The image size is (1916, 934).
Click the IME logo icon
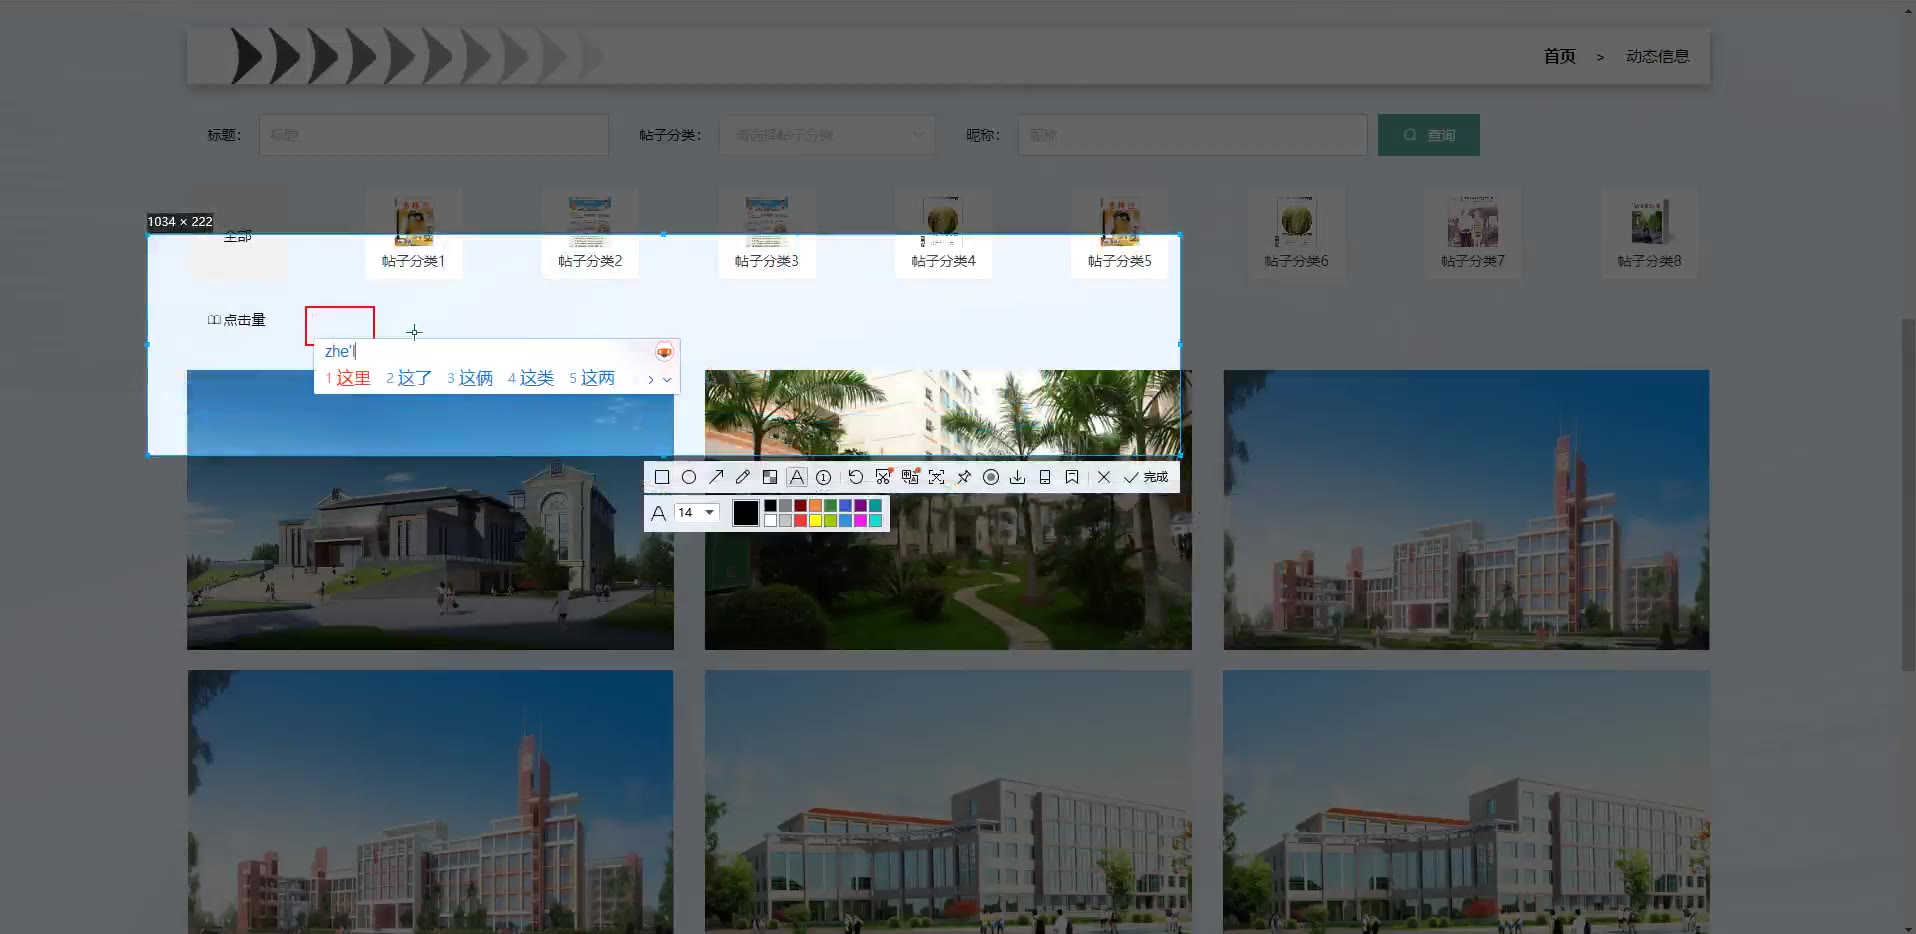[664, 351]
